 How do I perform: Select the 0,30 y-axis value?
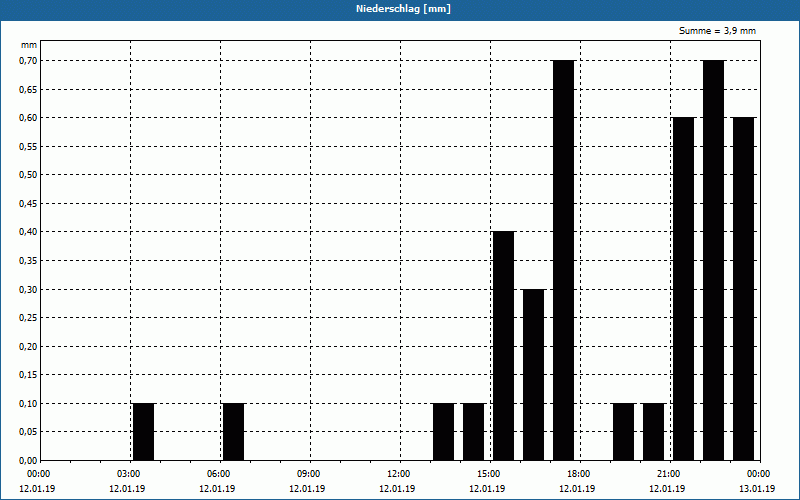(x=28, y=289)
